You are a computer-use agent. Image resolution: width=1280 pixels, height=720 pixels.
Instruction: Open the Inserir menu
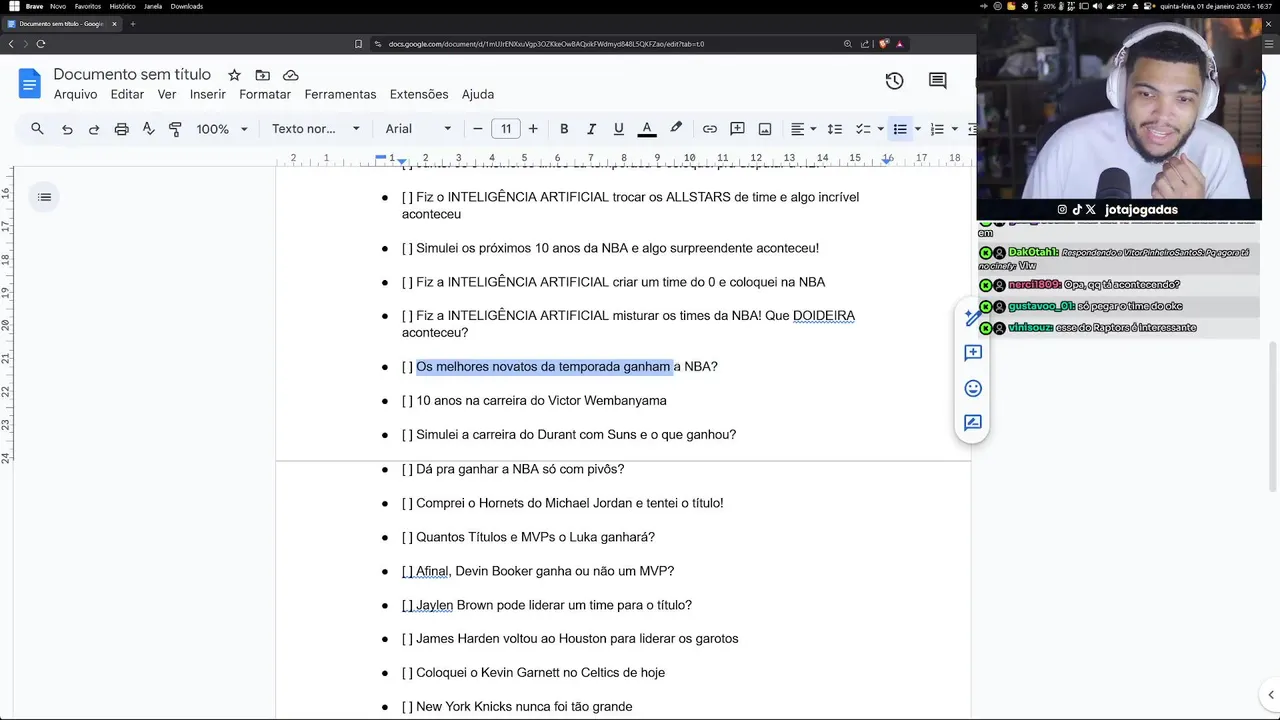tap(208, 94)
